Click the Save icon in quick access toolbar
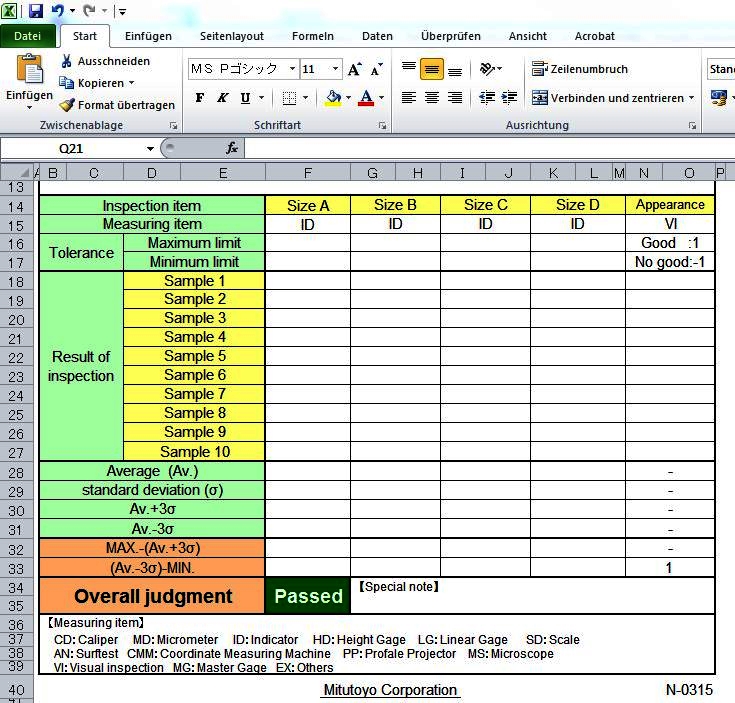The image size is (735, 703). click(36, 10)
